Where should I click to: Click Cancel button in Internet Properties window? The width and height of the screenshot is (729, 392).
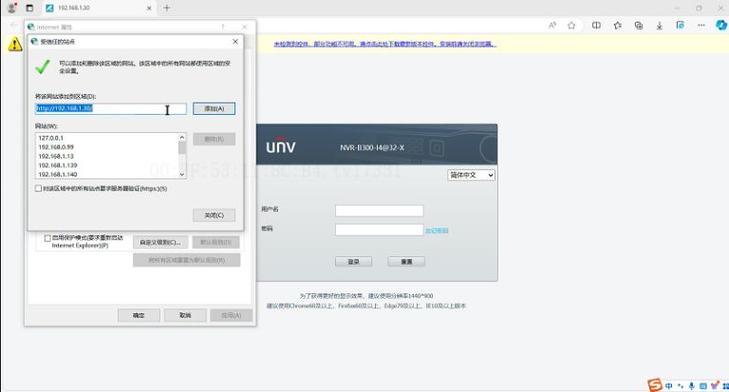185,315
